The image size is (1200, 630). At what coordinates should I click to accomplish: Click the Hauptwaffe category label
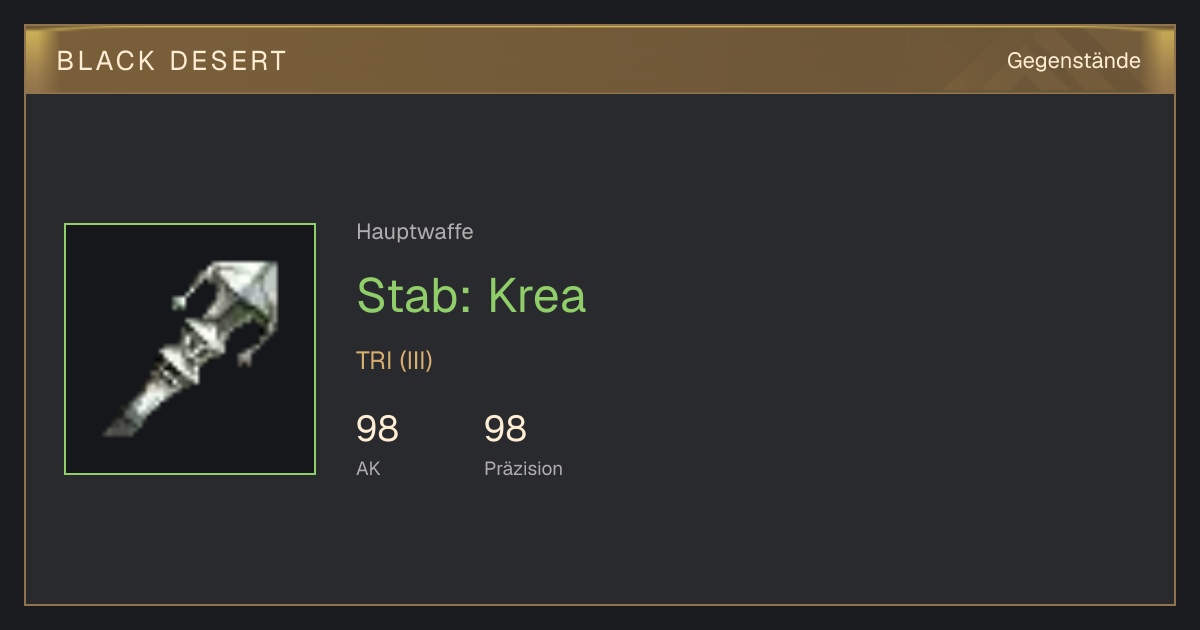[415, 232]
